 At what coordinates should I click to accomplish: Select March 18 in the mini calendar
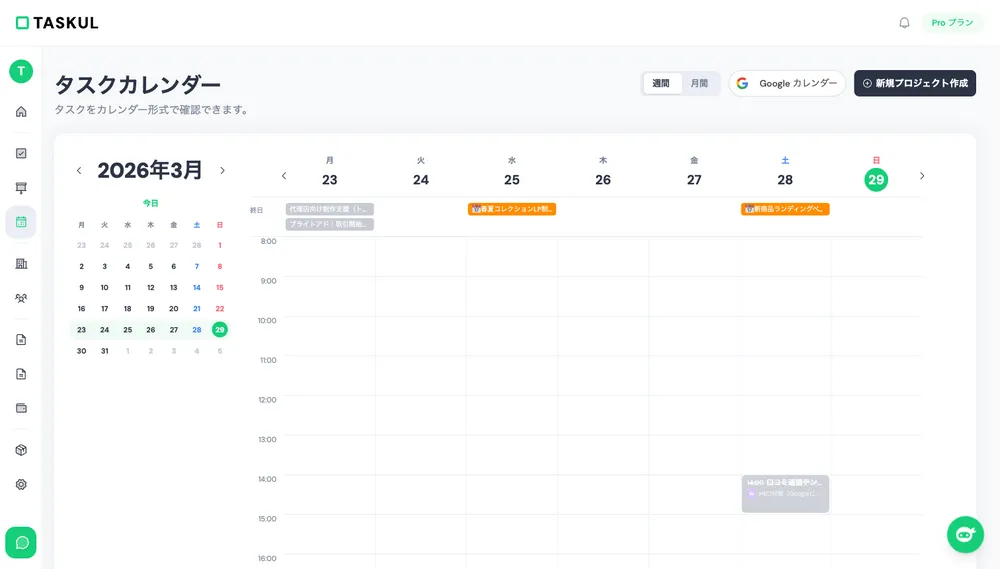tap(128, 309)
